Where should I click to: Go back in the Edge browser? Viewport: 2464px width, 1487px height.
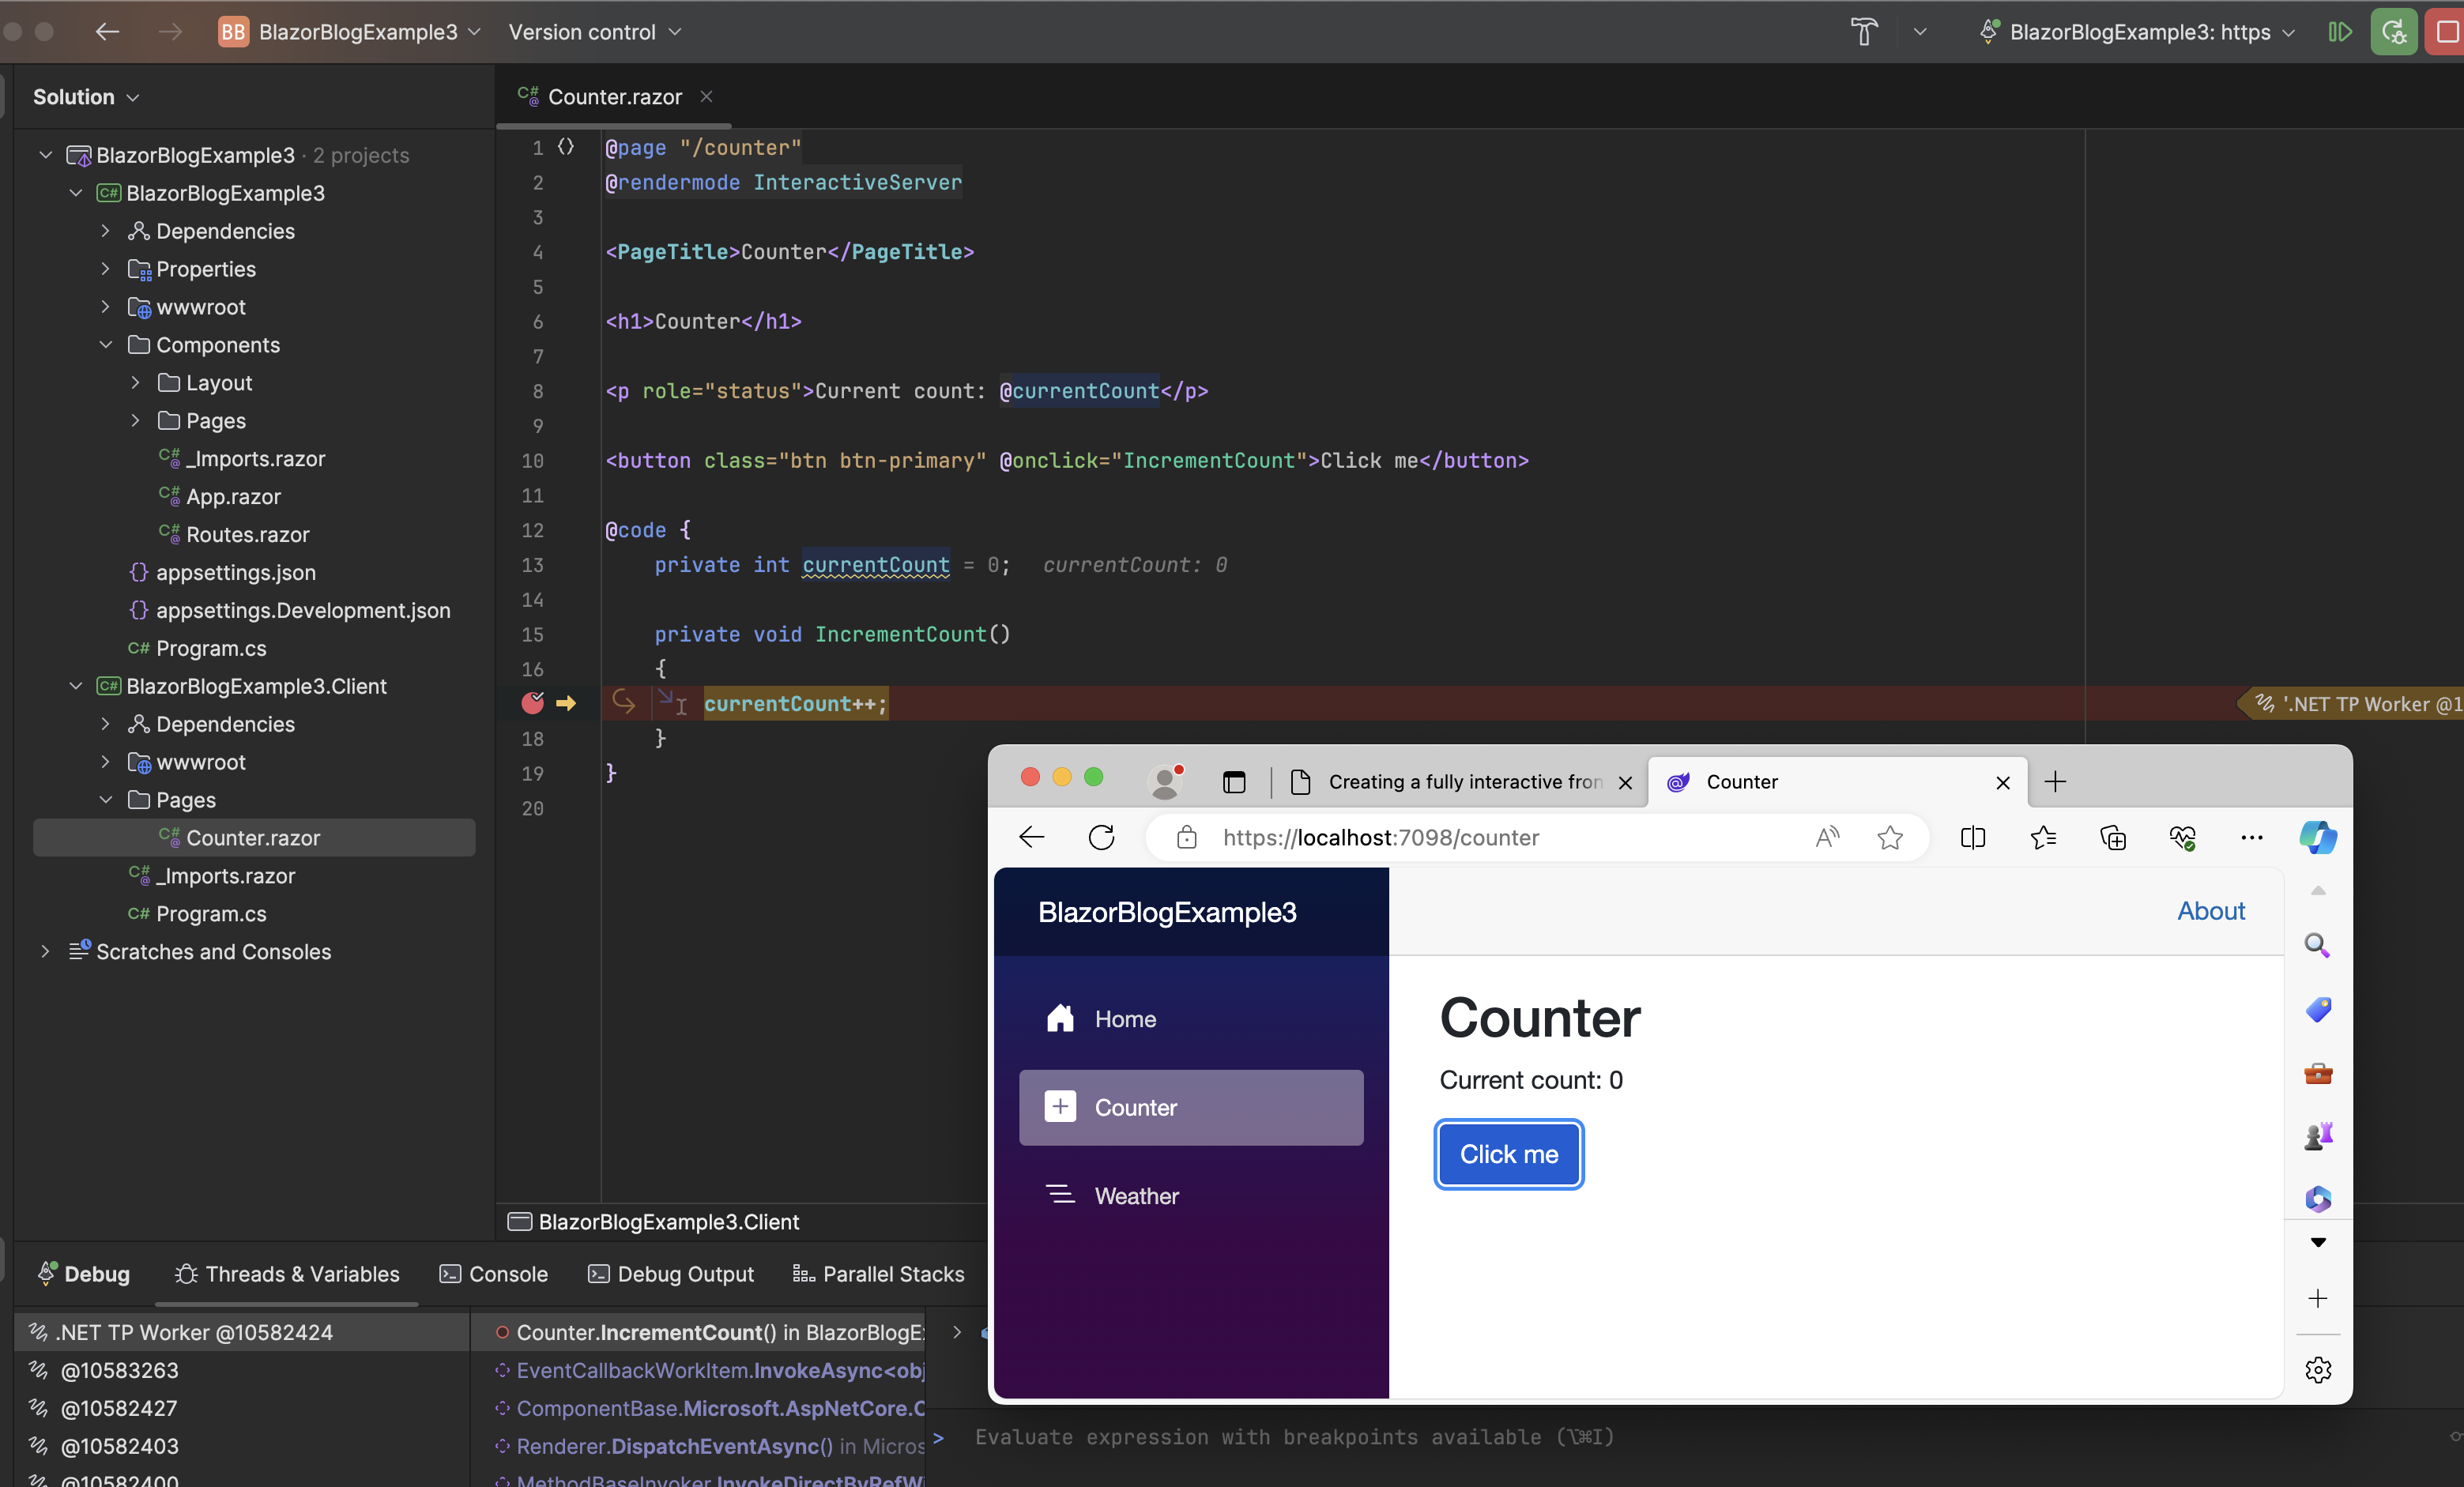1031,837
